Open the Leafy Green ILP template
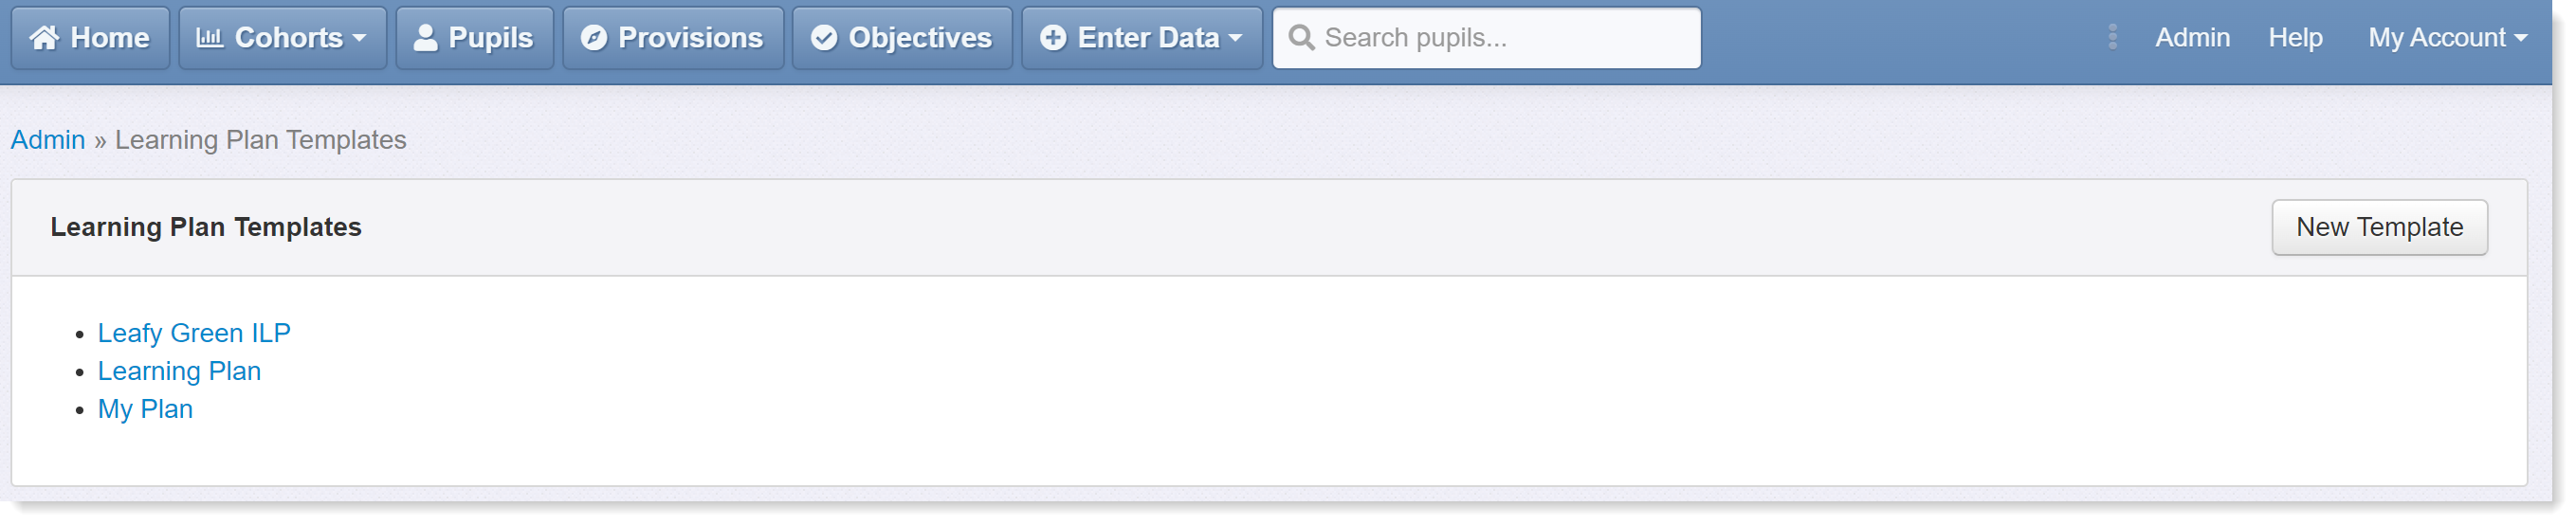The width and height of the screenshot is (2576, 525). pyautogui.click(x=194, y=333)
